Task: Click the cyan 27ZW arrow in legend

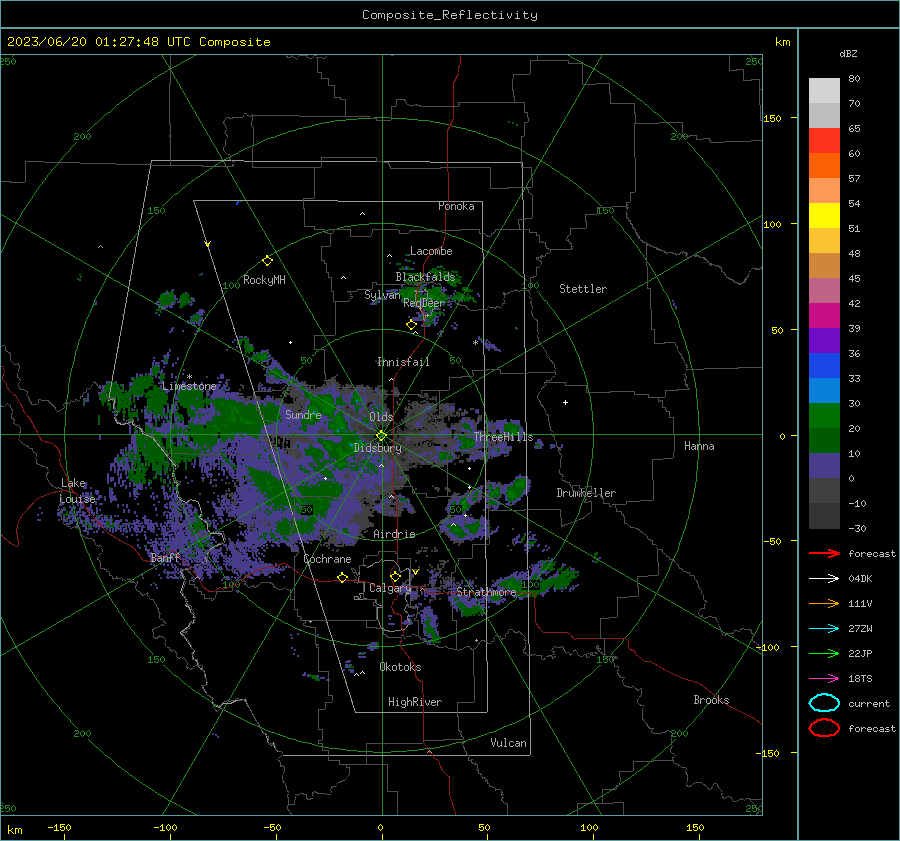Action: coord(824,629)
